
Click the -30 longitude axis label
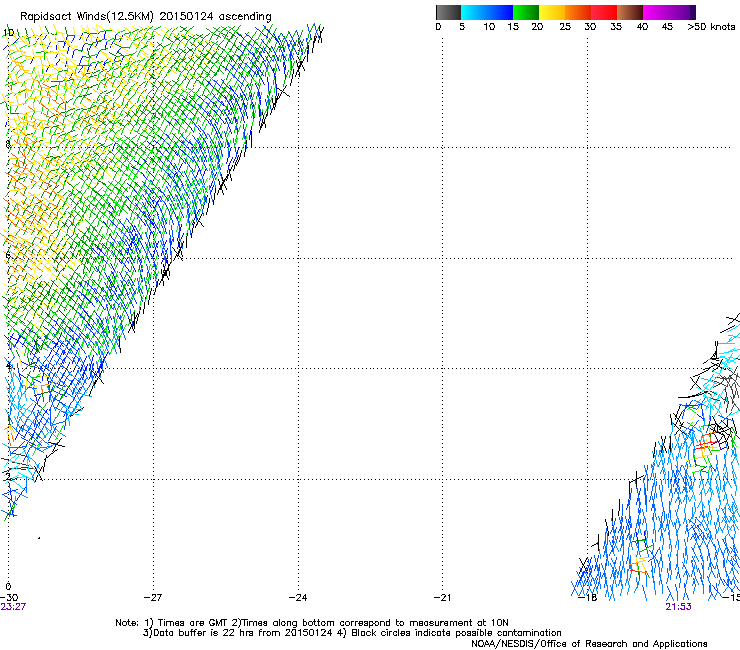tap(9, 597)
